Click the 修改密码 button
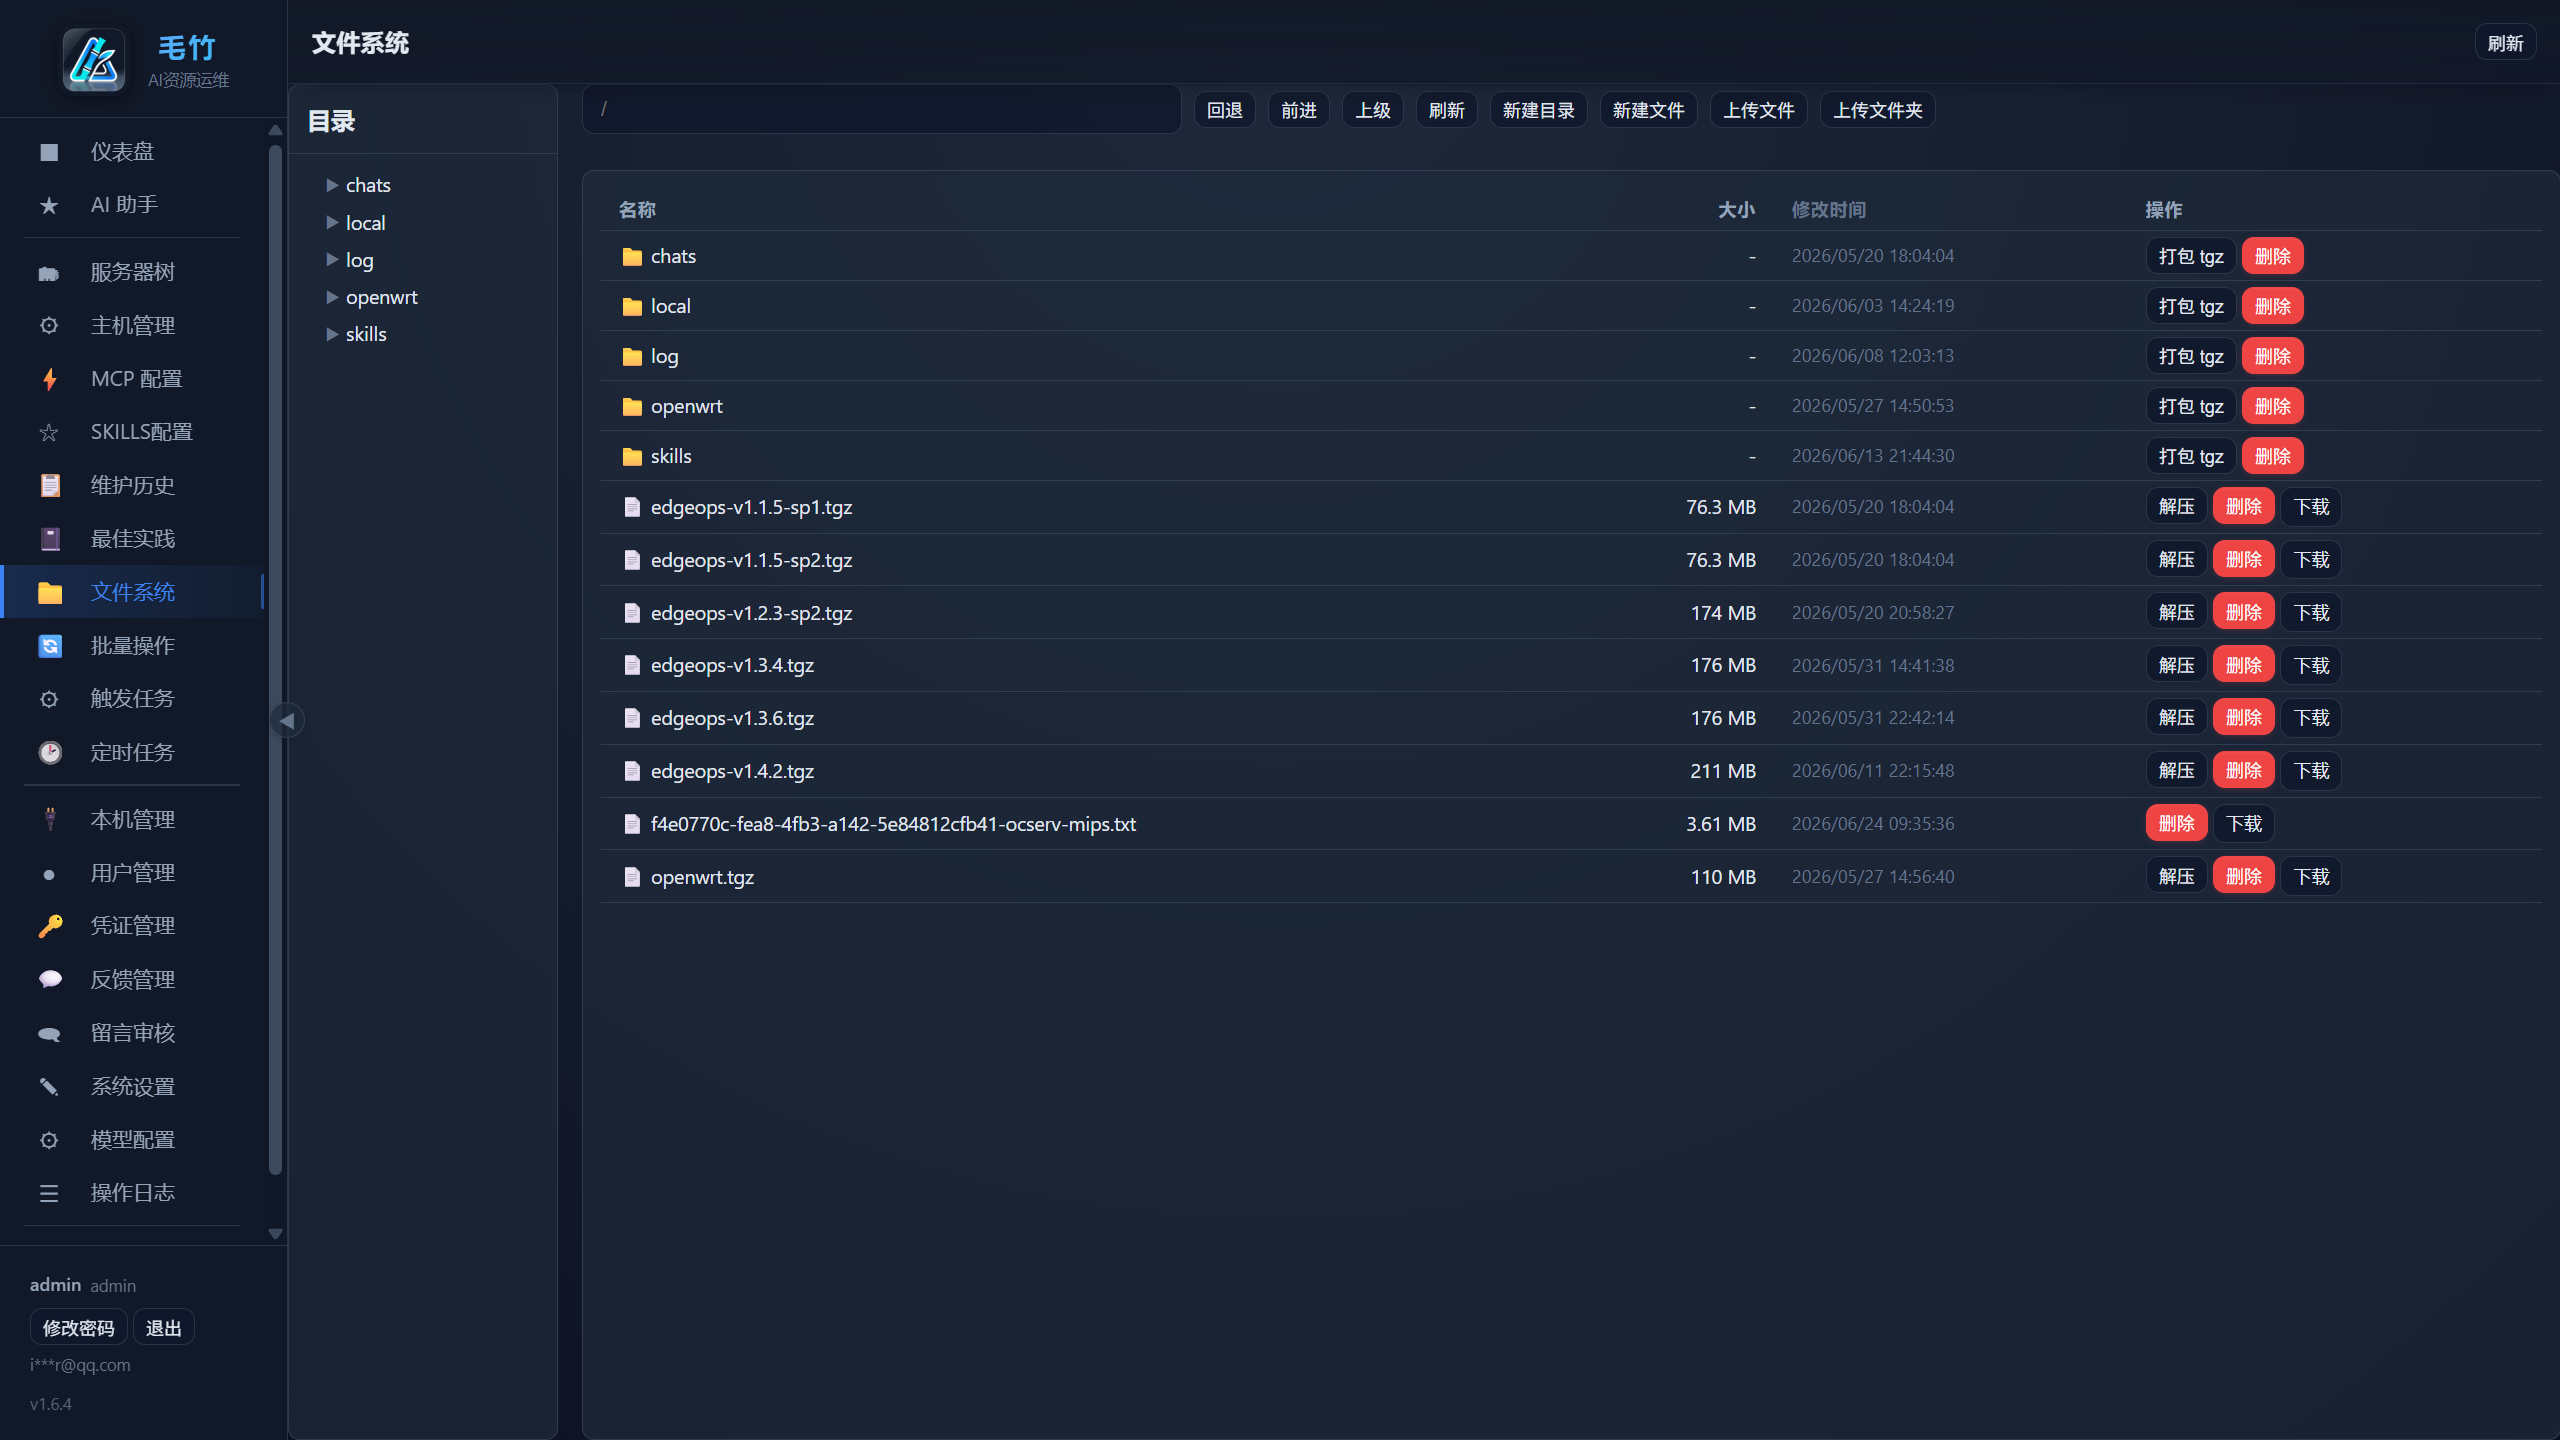Image resolution: width=2560 pixels, height=1440 pixels. pyautogui.click(x=79, y=1328)
